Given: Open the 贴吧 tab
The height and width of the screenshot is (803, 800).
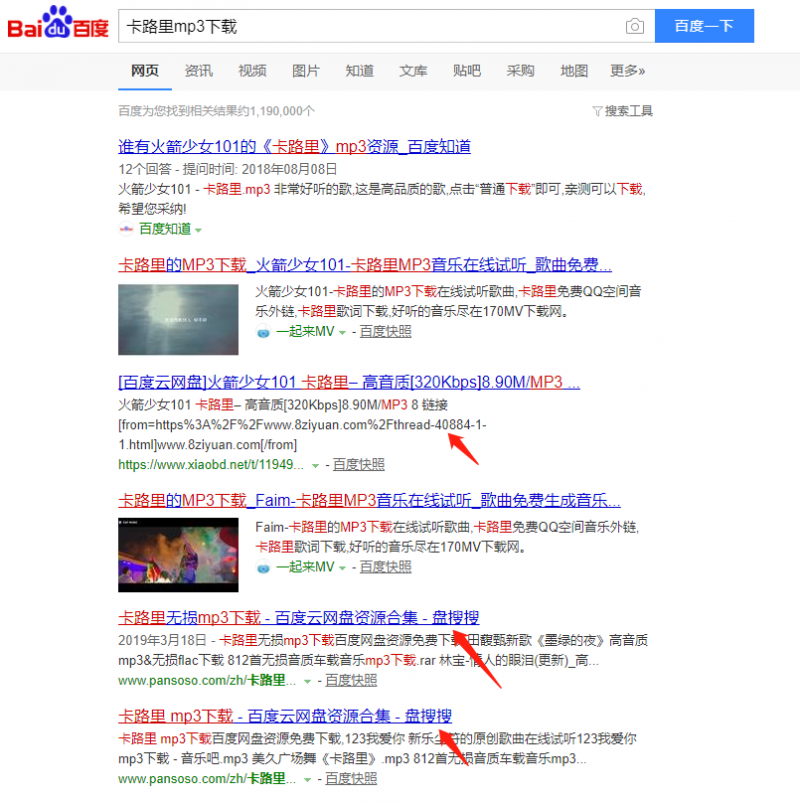Looking at the screenshot, I should (467, 71).
